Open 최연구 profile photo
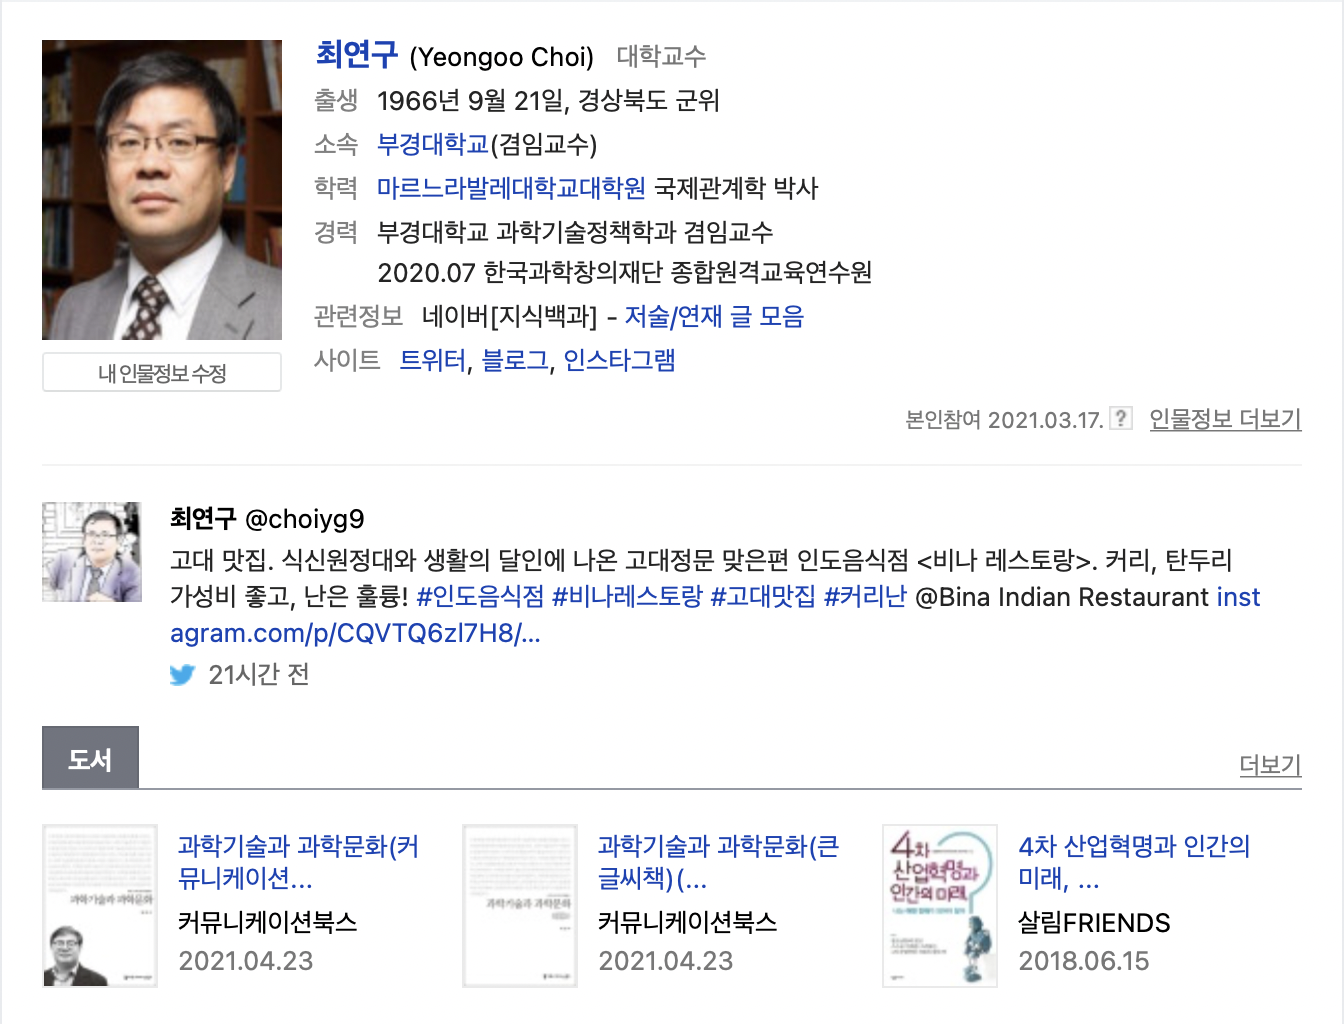1344x1024 pixels. (162, 190)
